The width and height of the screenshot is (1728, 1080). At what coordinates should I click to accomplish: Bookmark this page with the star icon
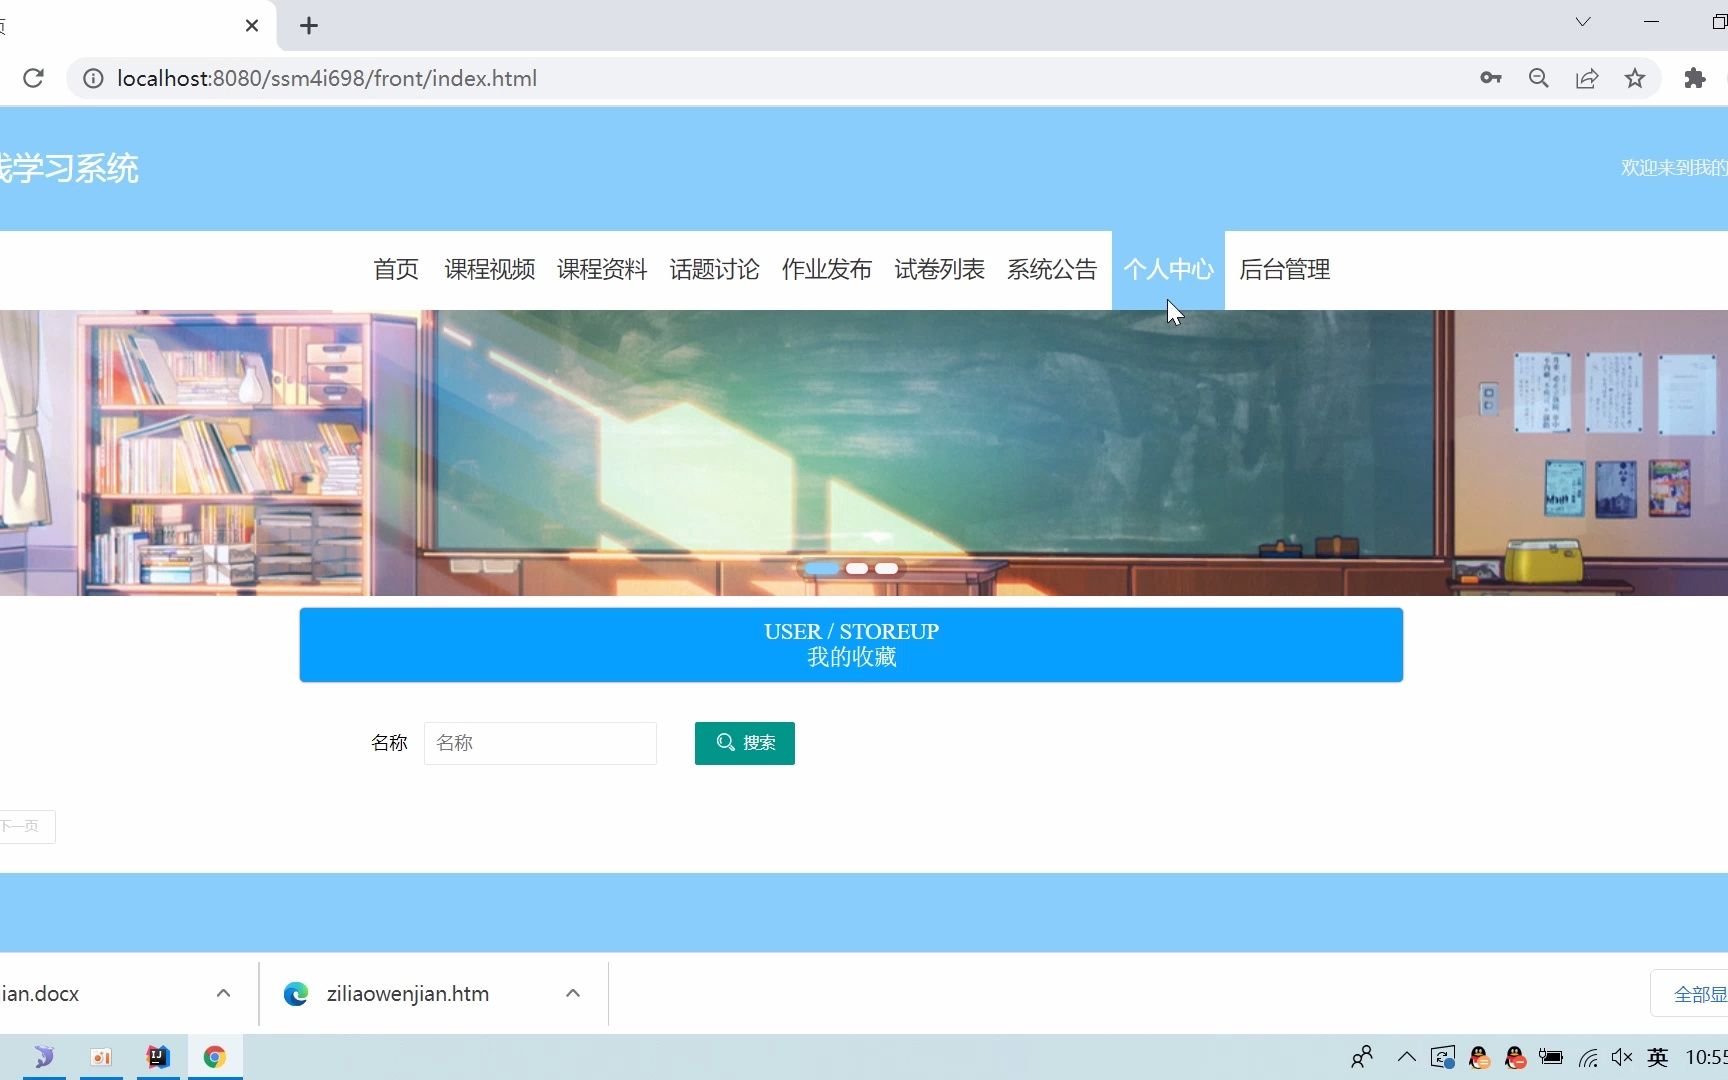coord(1635,78)
